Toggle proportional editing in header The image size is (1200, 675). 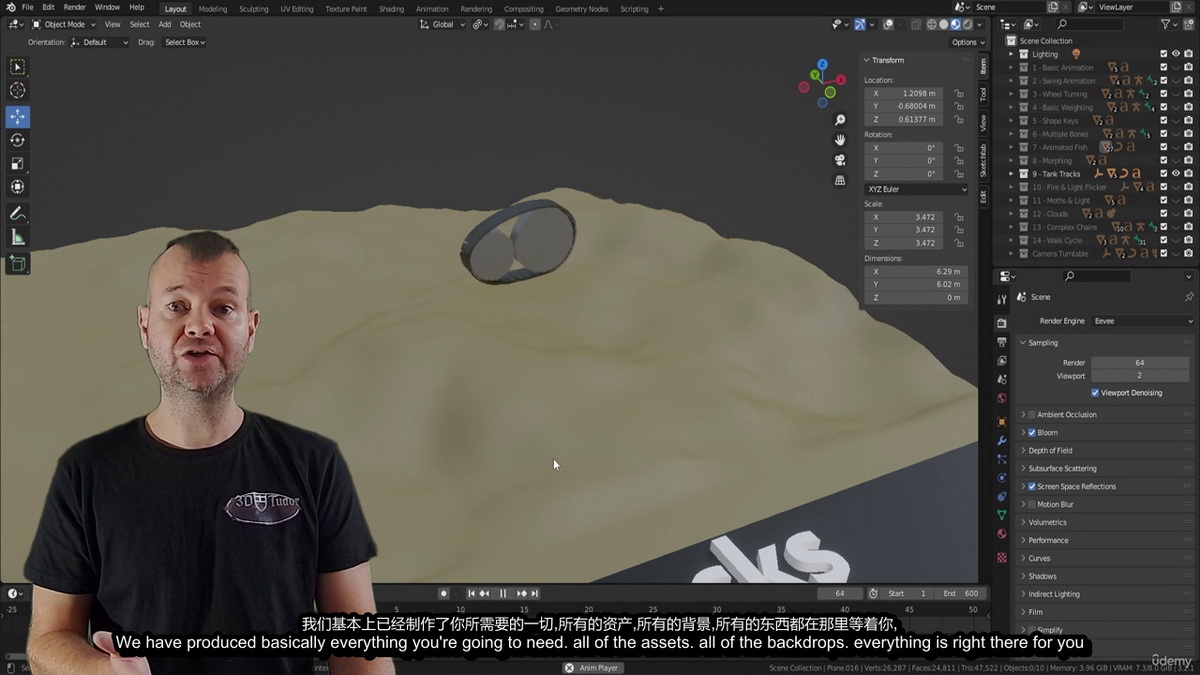(x=535, y=24)
